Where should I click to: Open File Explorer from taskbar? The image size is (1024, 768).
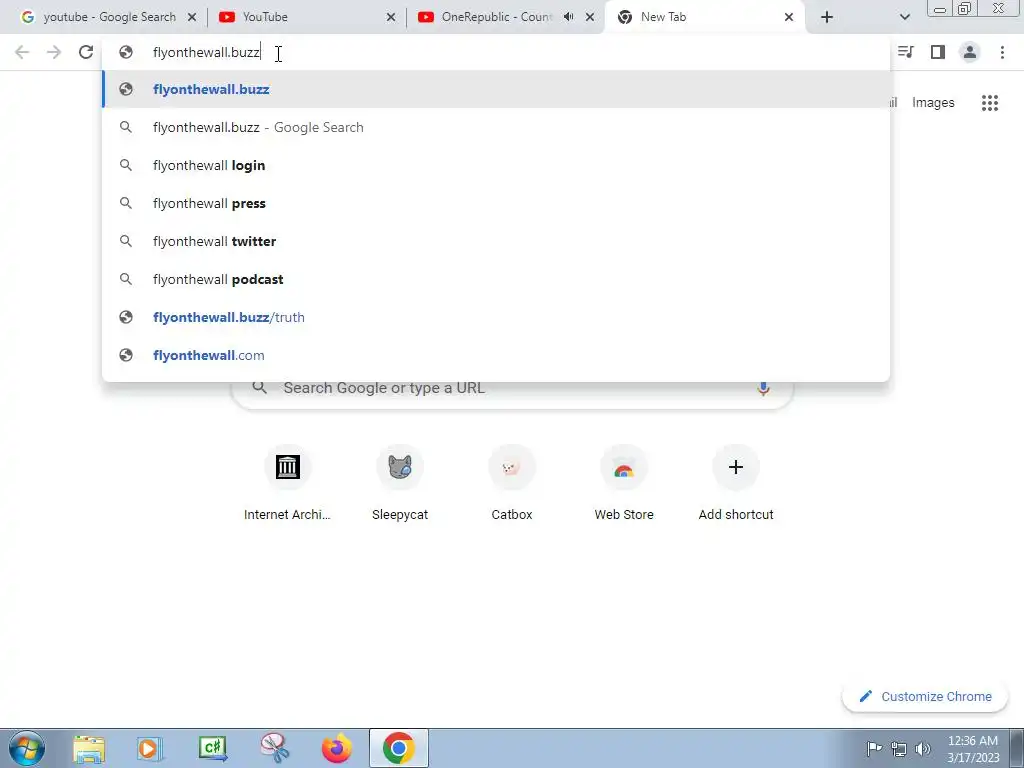pos(89,748)
